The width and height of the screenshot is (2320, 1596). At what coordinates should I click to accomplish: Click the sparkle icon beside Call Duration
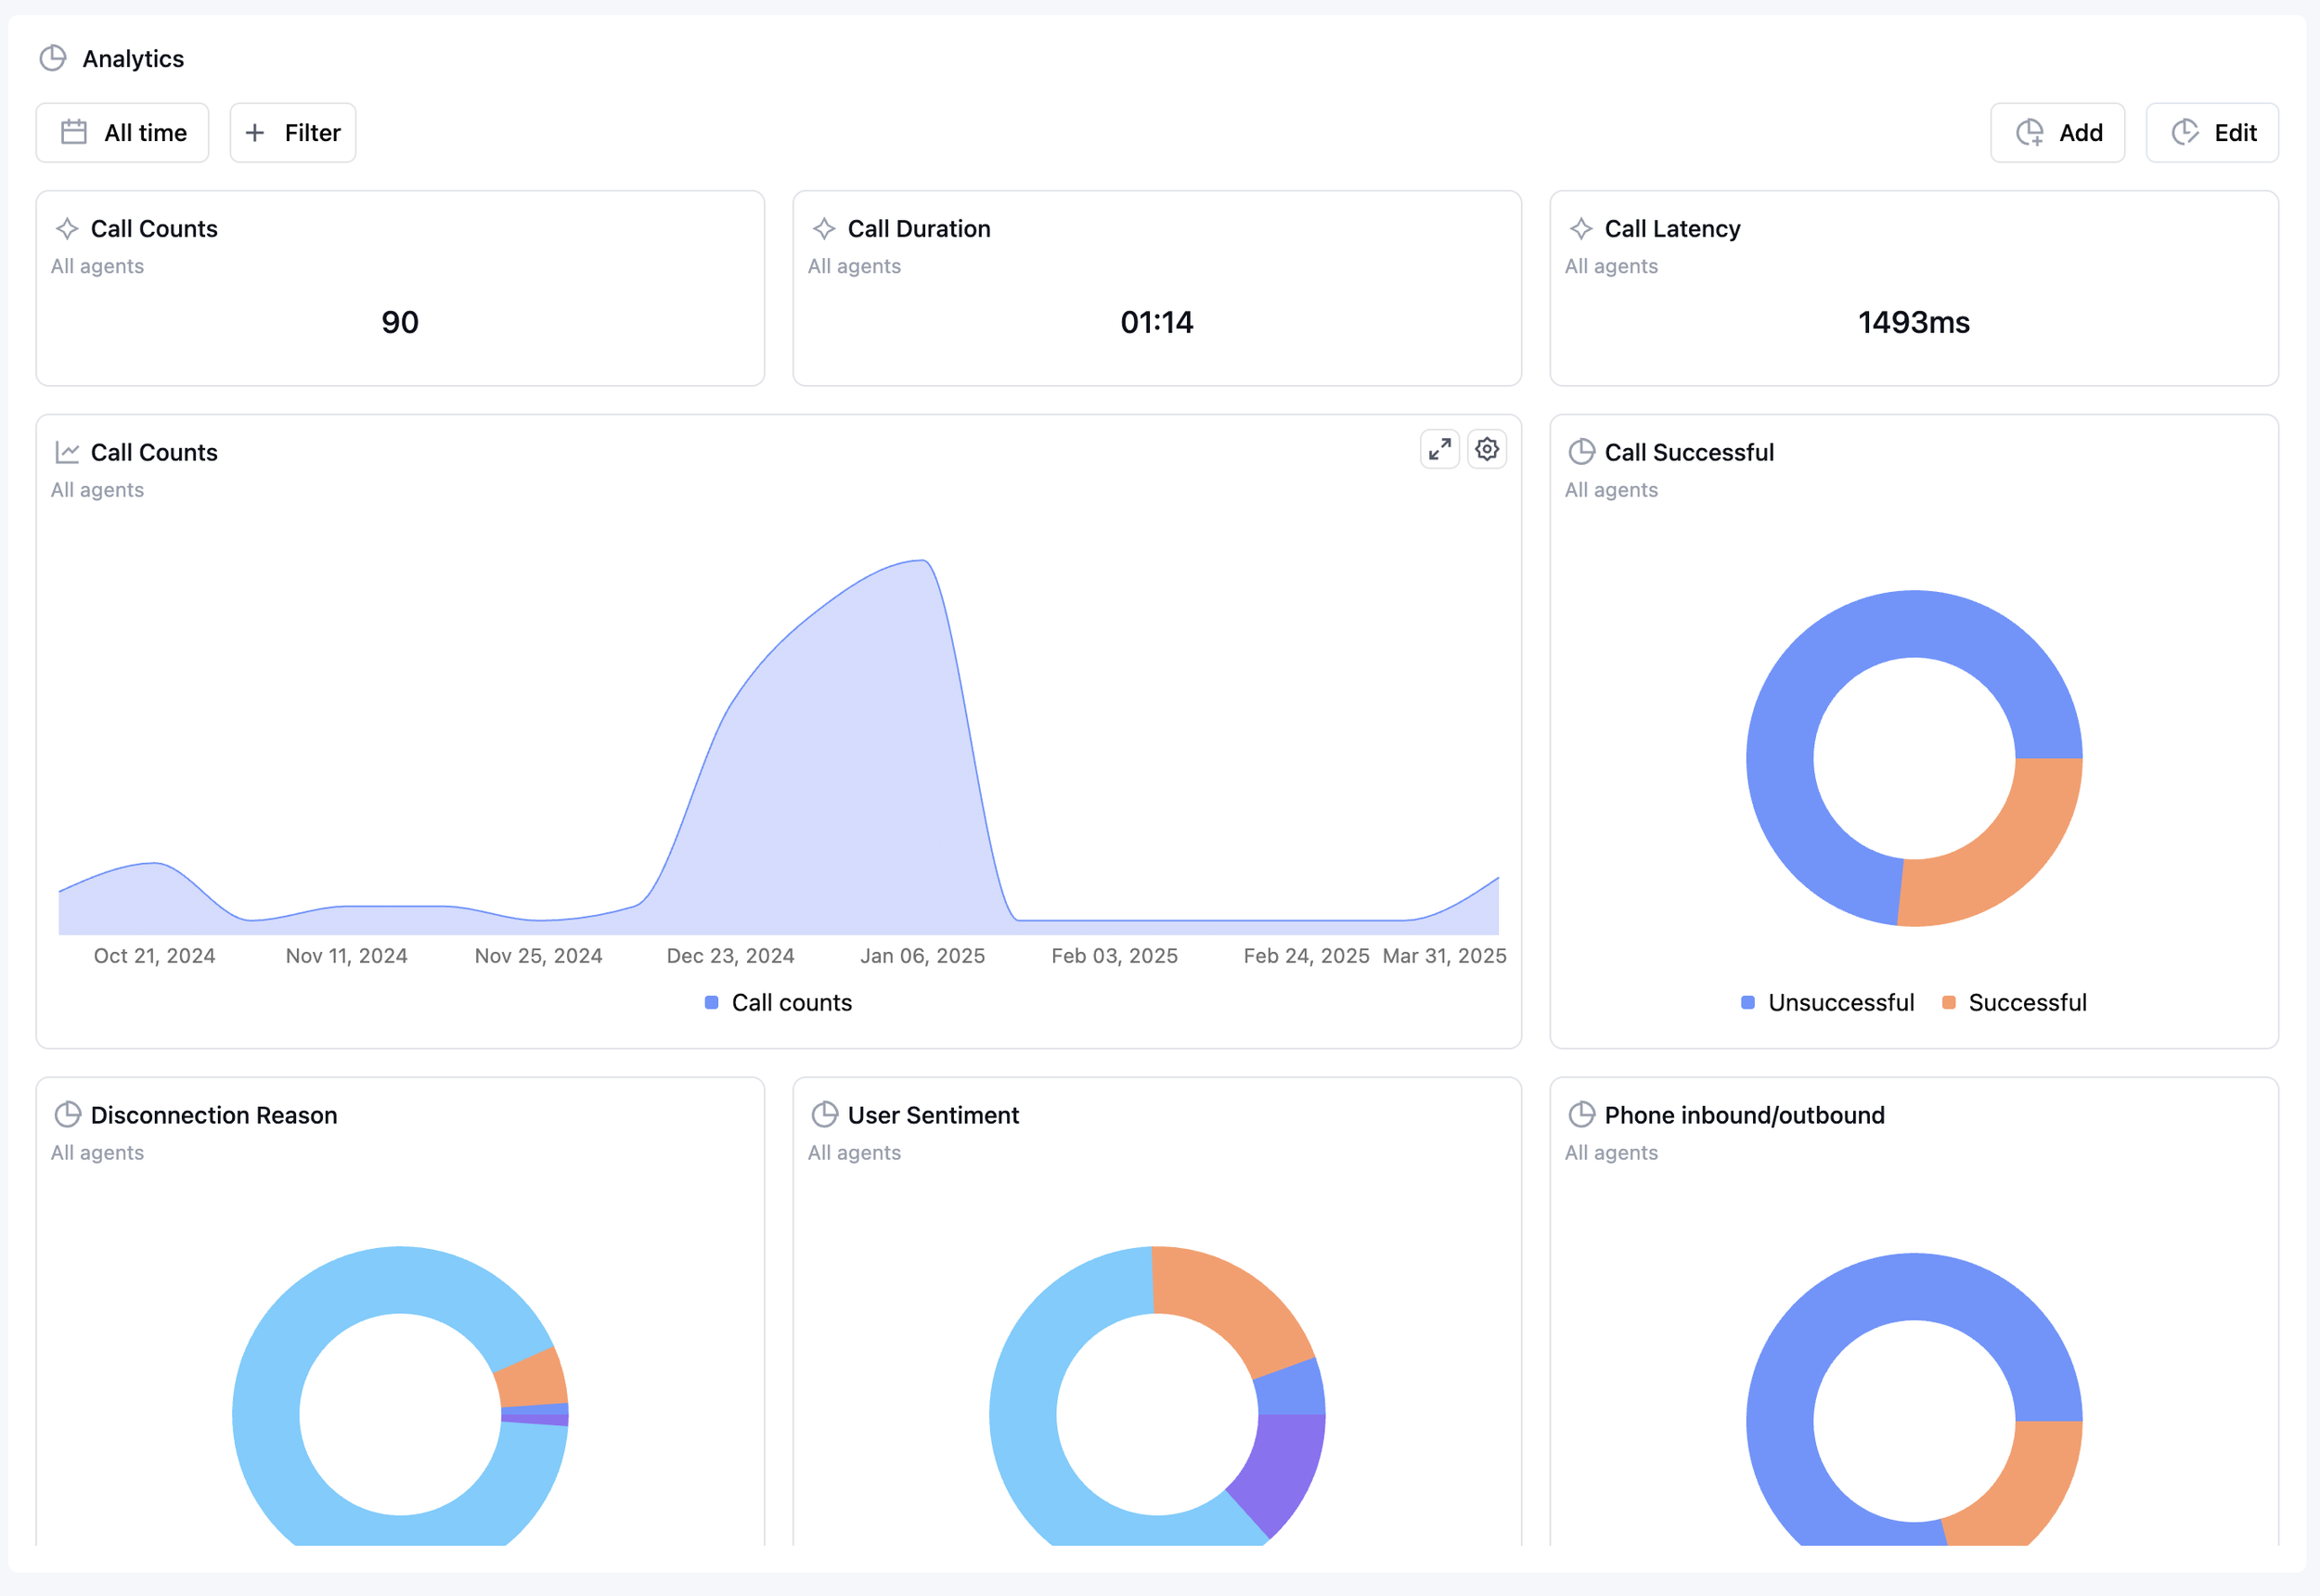coord(823,229)
